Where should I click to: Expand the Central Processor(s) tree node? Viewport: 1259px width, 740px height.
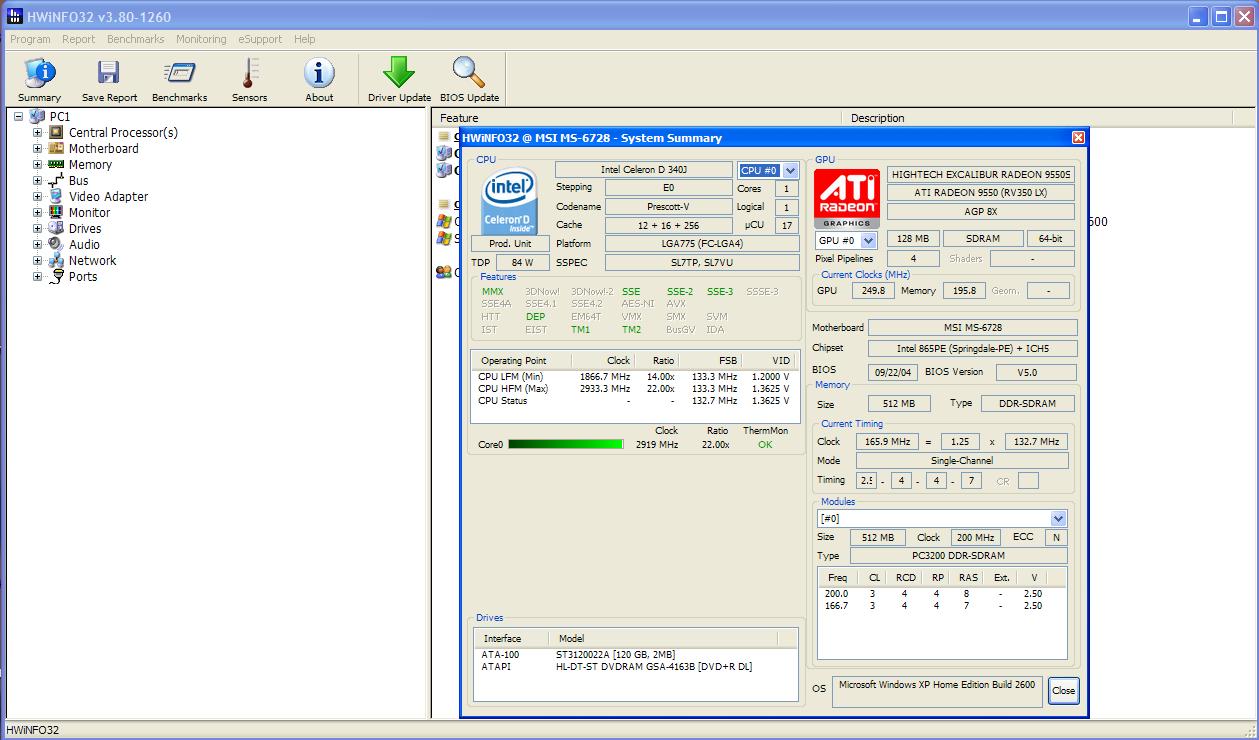click(x=38, y=132)
